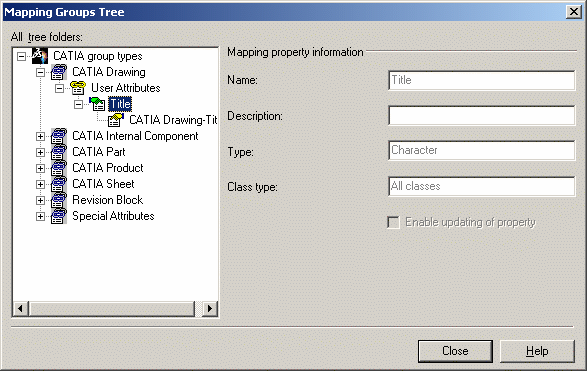Select the highlighted Title tree item
587x371 pixels.
120,104
